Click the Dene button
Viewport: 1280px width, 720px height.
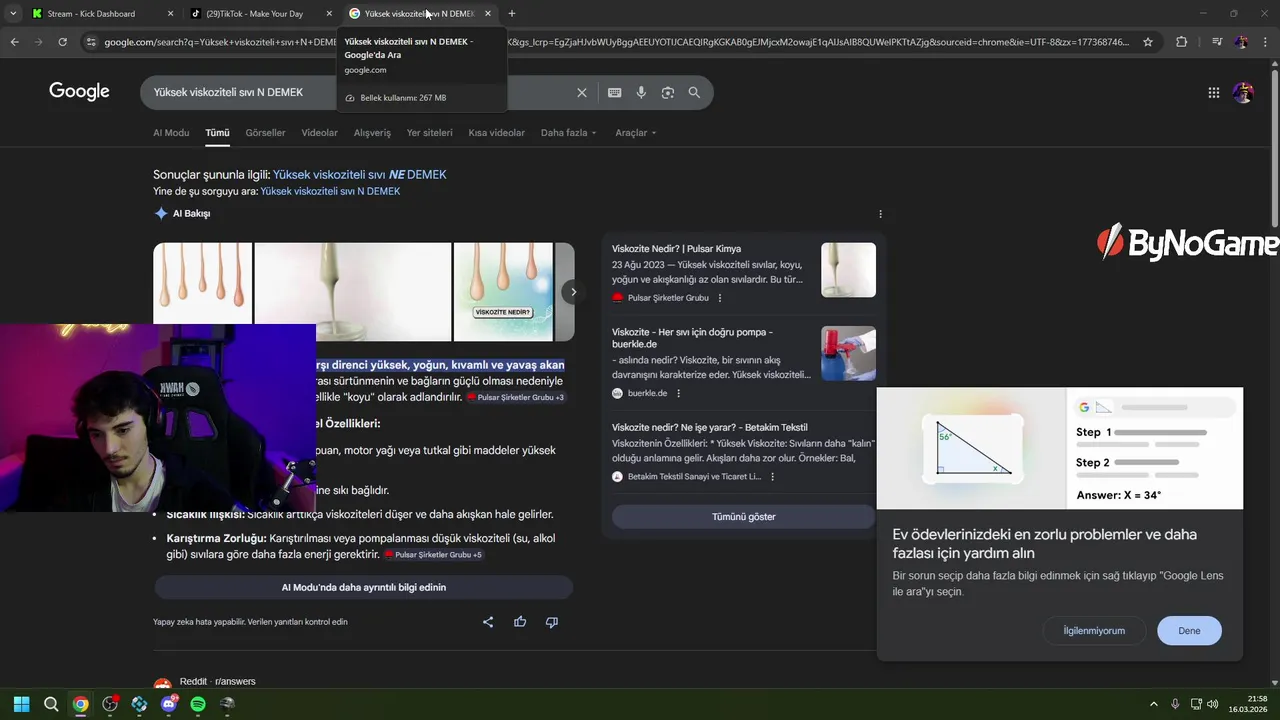(x=1189, y=631)
